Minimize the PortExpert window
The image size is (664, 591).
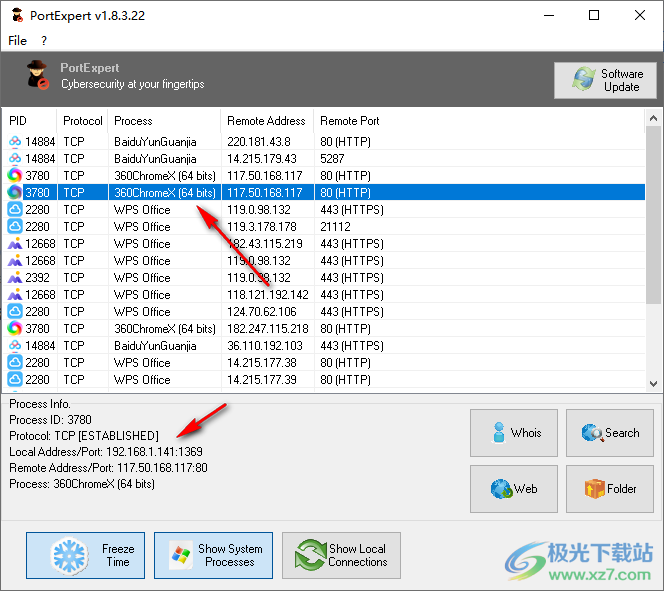[x=549, y=16]
